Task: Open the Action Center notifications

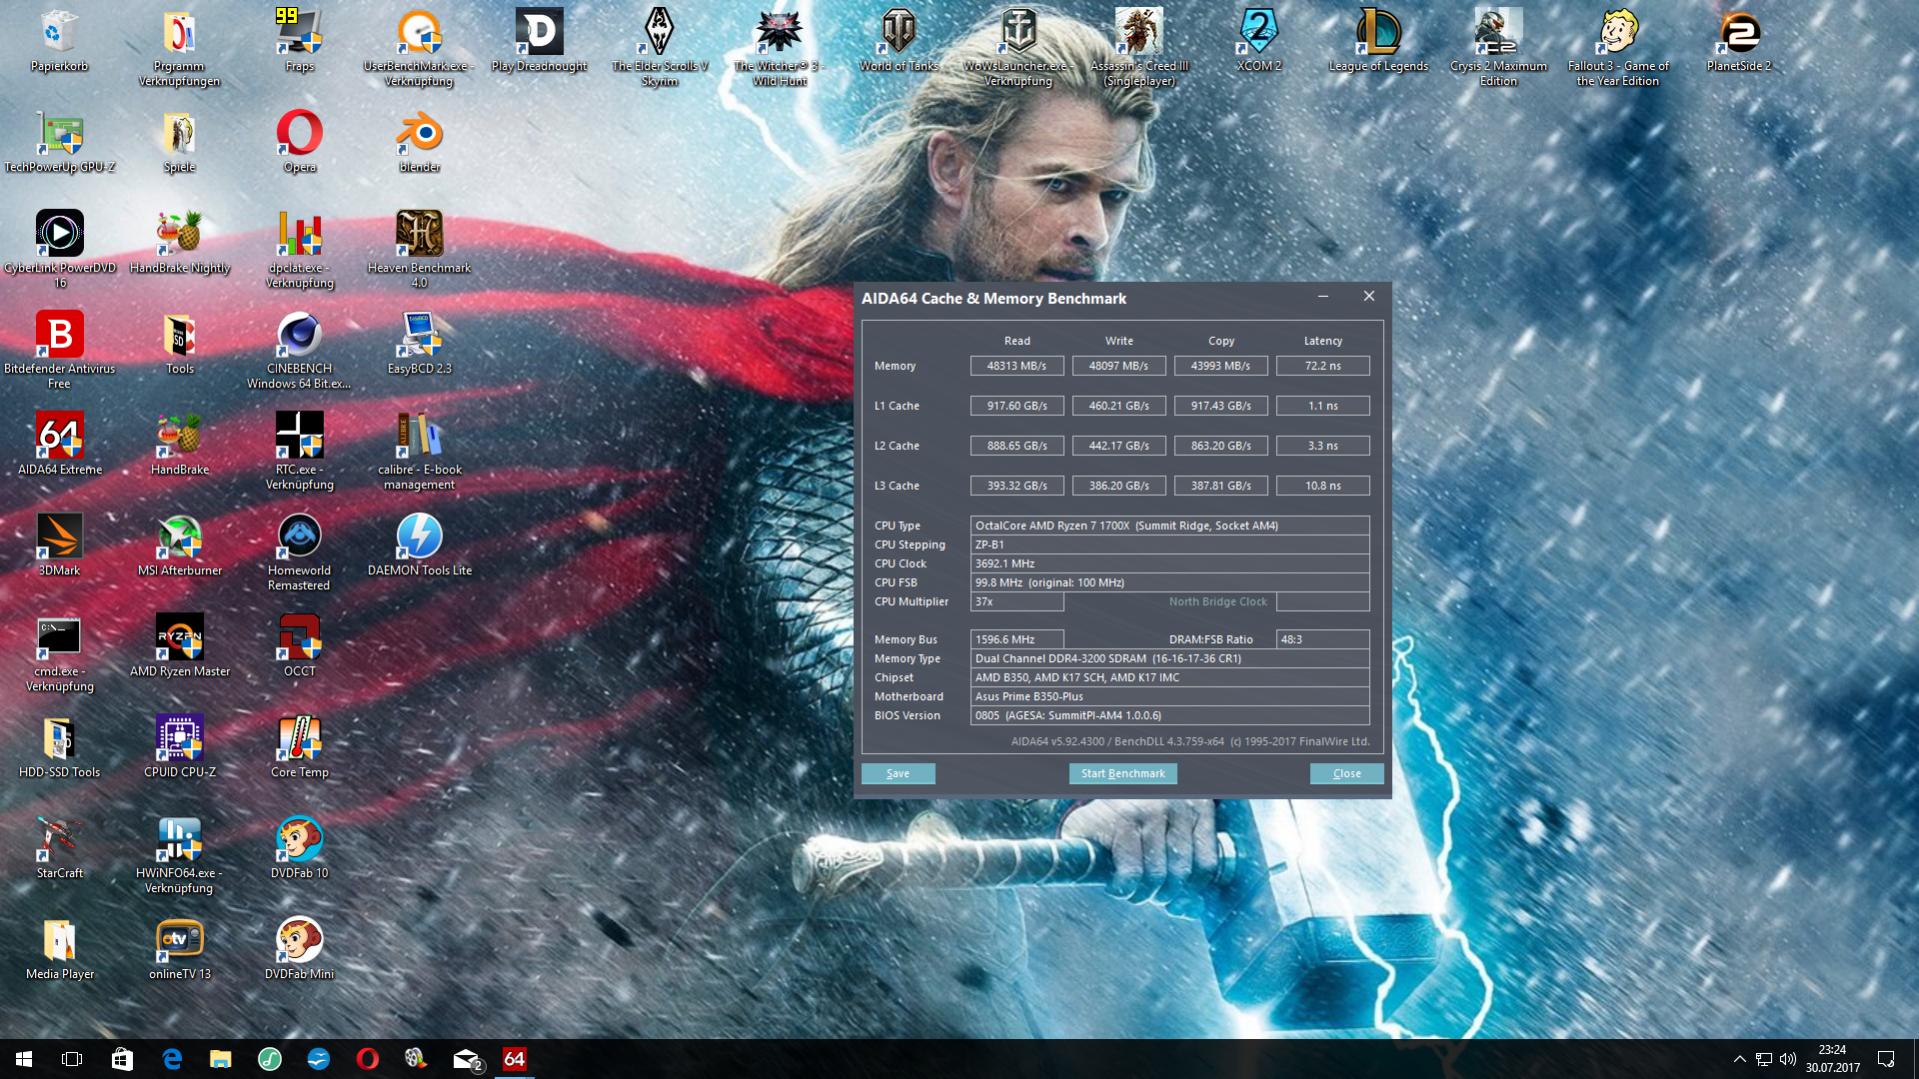Action: coord(1886,1059)
